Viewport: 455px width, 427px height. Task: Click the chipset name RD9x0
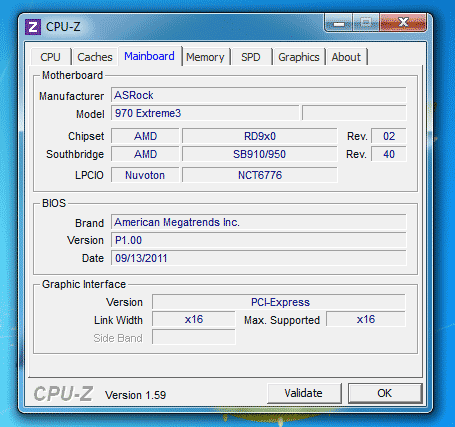(260, 136)
